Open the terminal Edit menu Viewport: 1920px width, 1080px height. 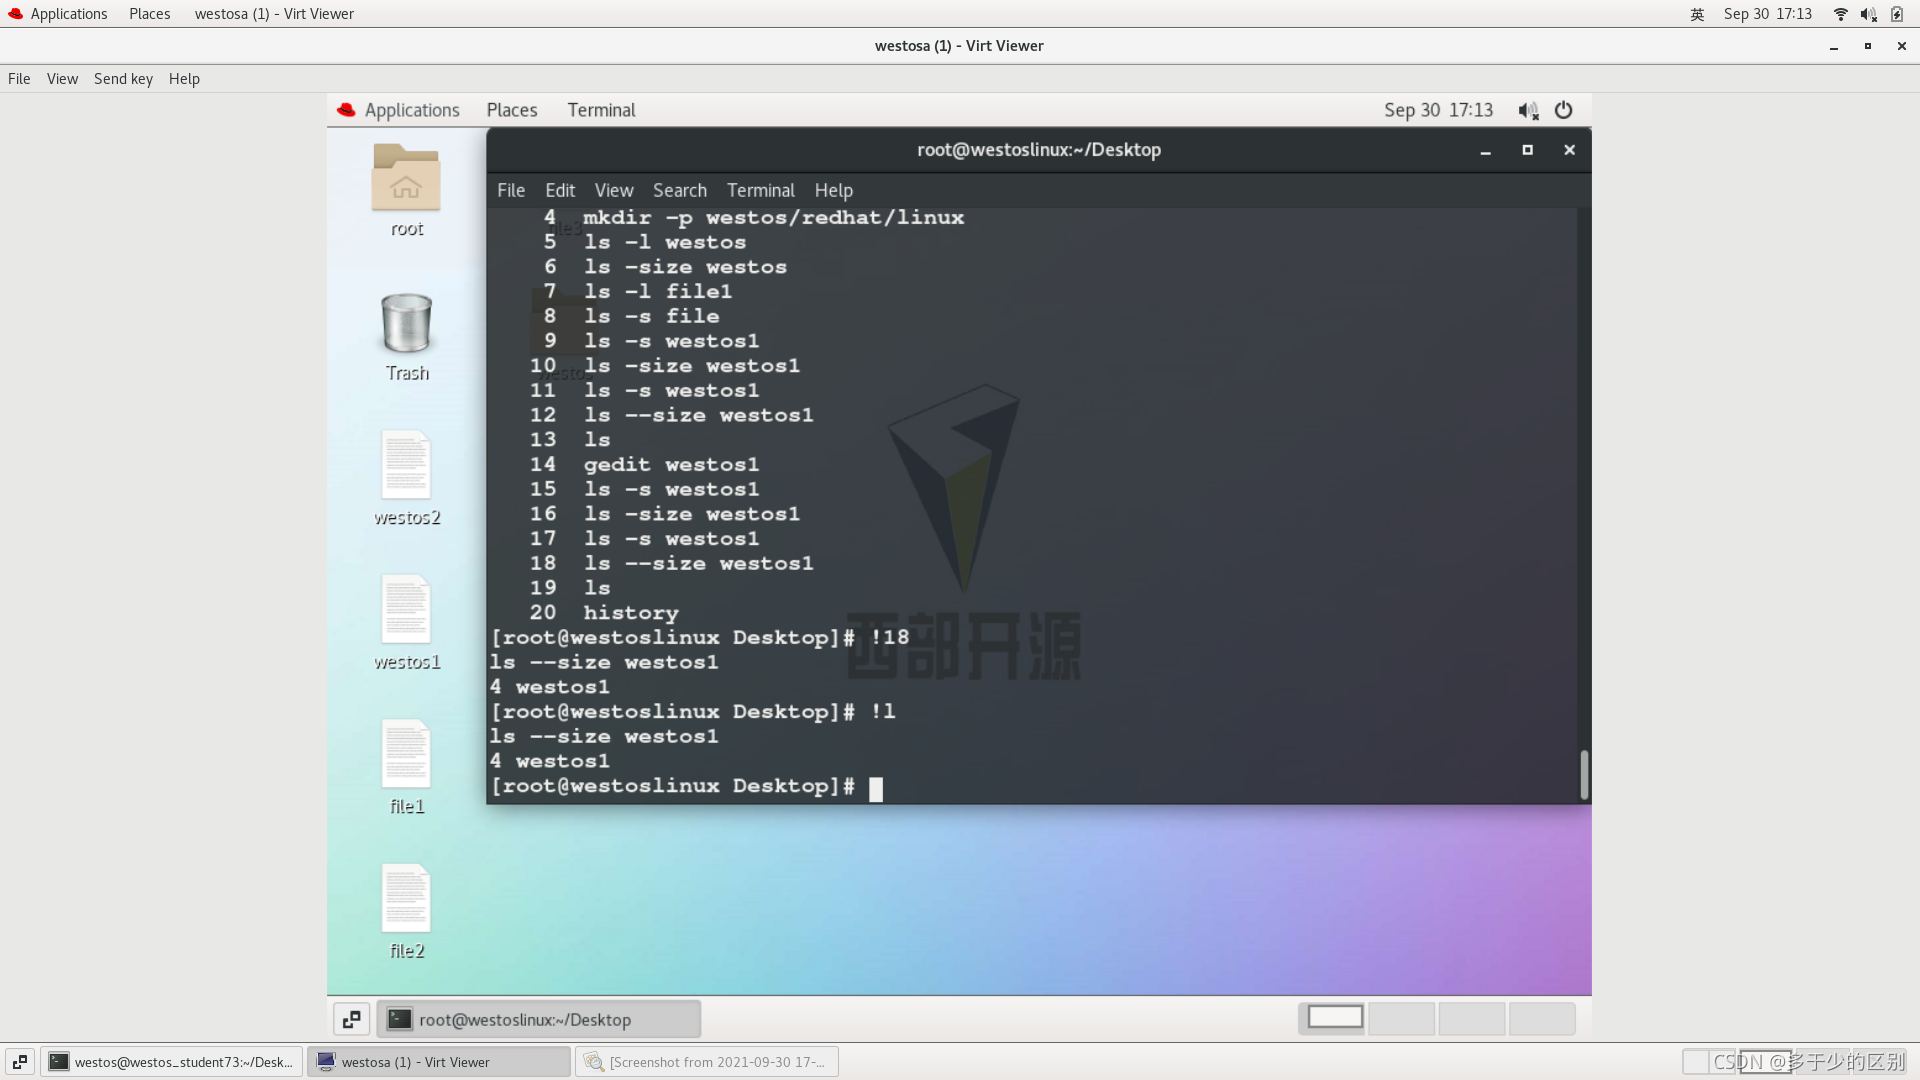coord(559,190)
